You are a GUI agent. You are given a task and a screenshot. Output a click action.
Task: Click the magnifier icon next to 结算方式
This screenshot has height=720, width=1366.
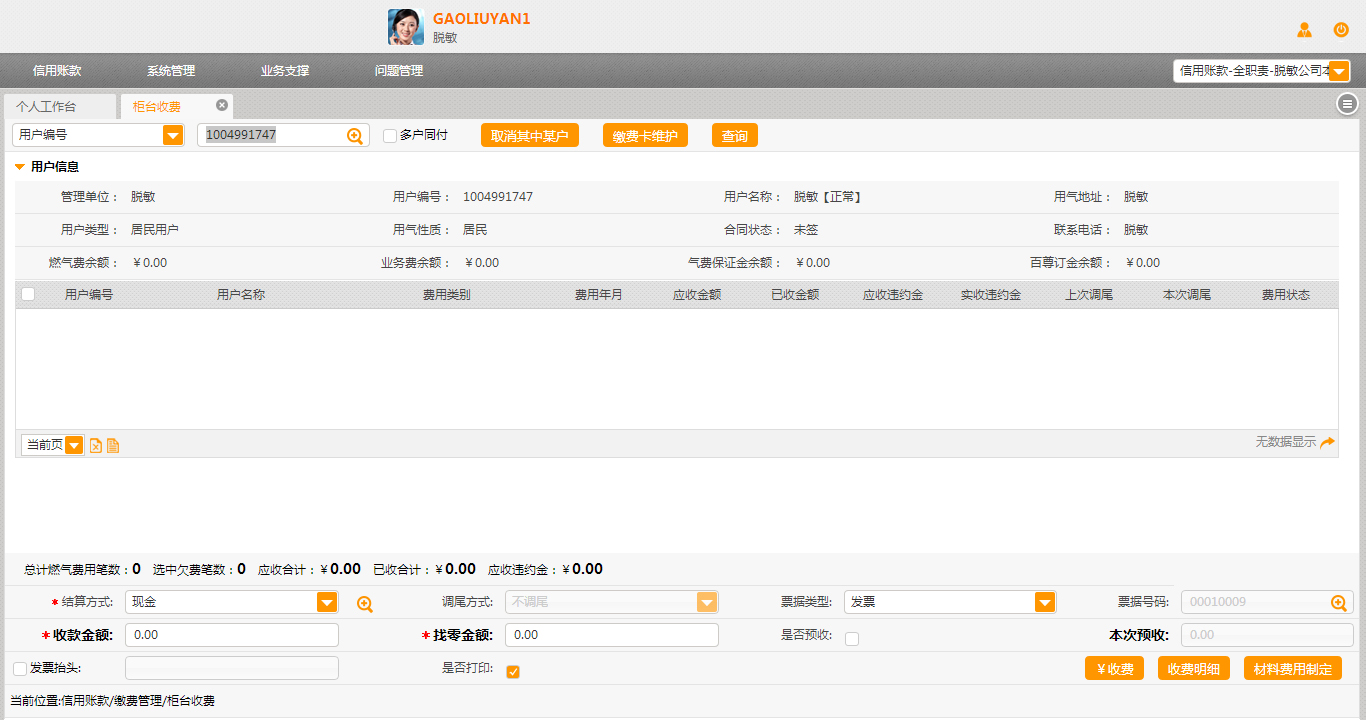[x=365, y=604]
